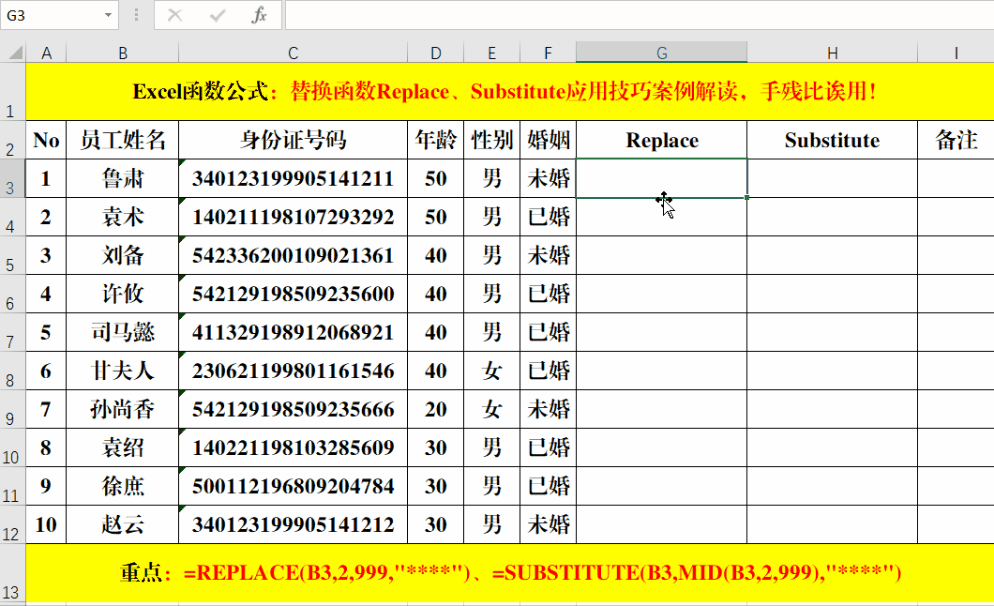Click ID number 340123199905141212
994x606 pixels.
[x=293, y=525]
